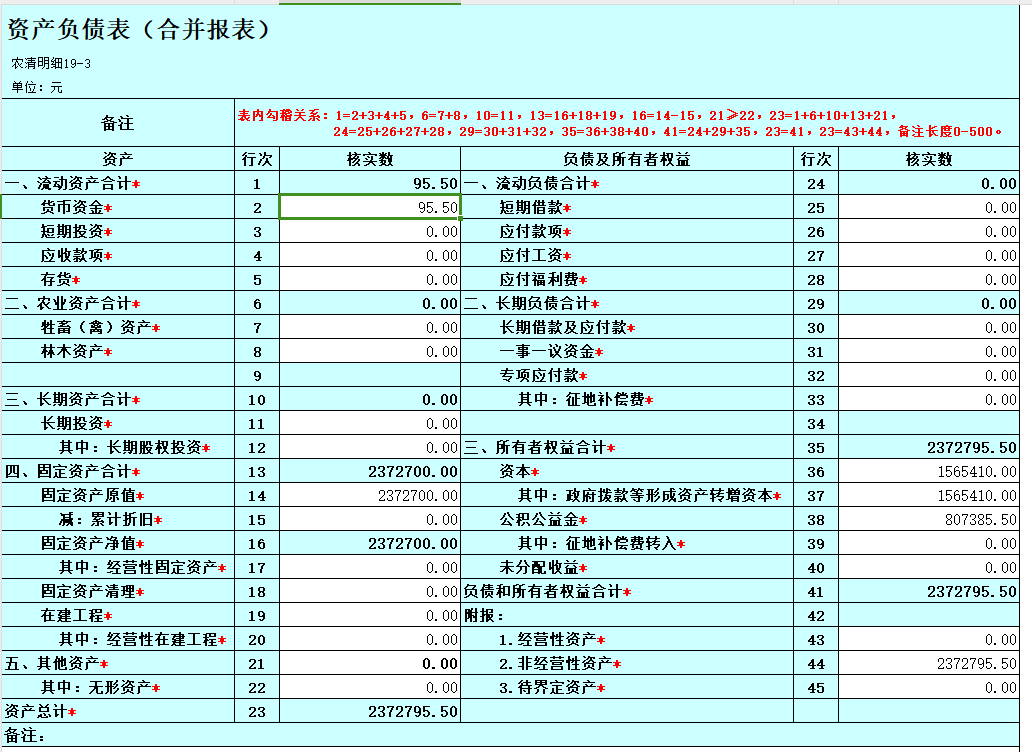Click 负债和所有者权益合计 value in row 41
This screenshot has width=1032, height=752.
point(929,591)
